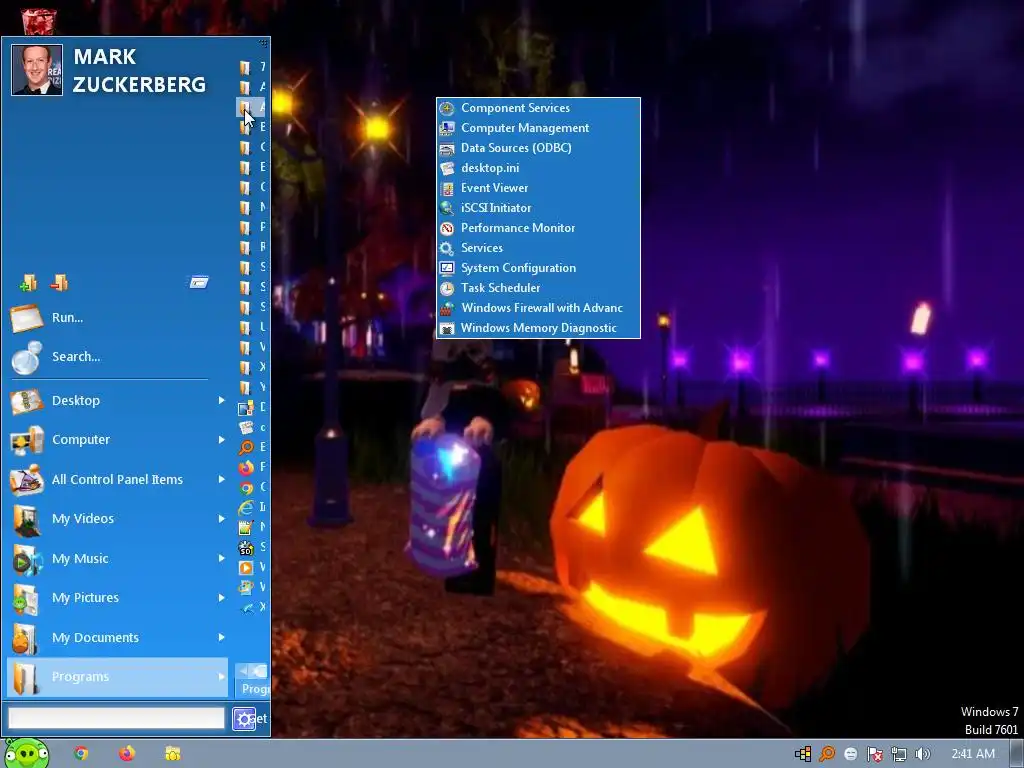Image resolution: width=1024 pixels, height=768 pixels.
Task: Click the Windows Memory Diagnostic chip icon
Action: (x=447, y=328)
